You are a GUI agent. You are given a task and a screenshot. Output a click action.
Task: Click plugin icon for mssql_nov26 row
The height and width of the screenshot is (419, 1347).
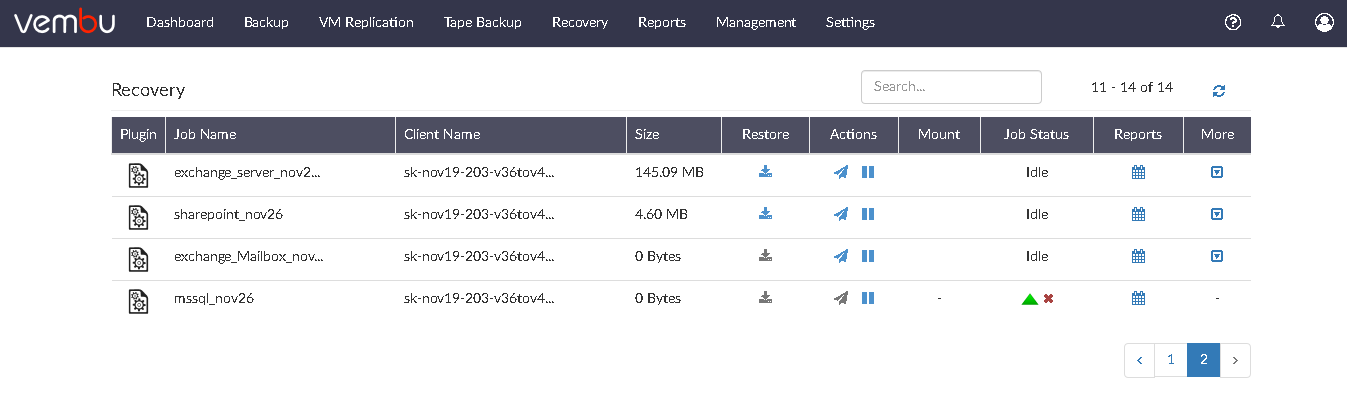pos(138,301)
